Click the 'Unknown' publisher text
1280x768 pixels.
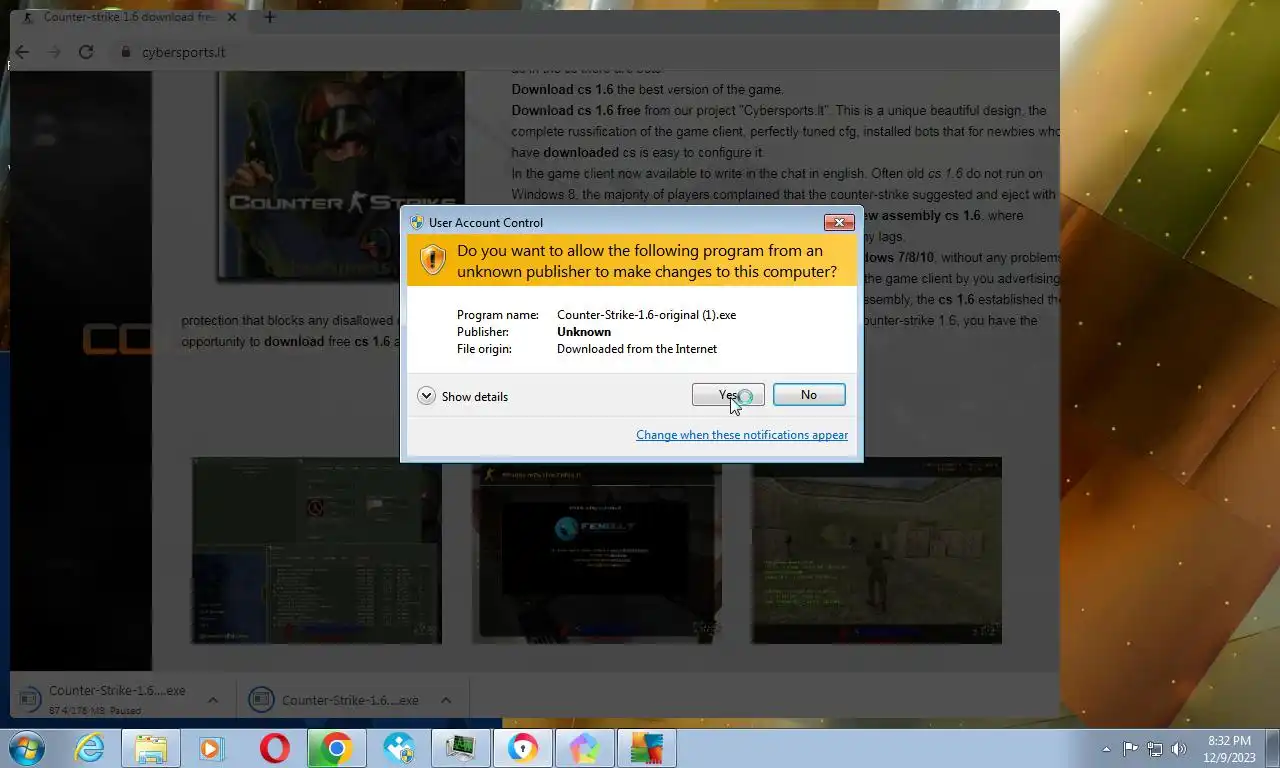point(584,332)
